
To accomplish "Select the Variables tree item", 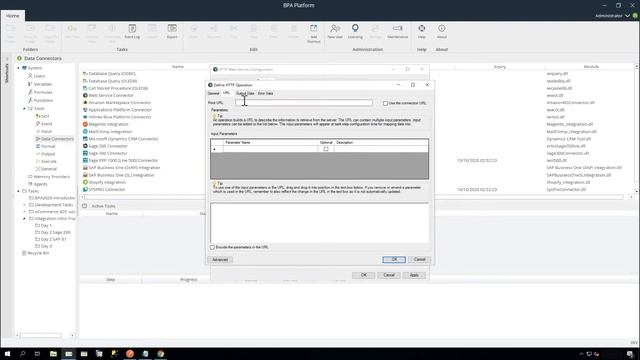I will click(x=42, y=84).
